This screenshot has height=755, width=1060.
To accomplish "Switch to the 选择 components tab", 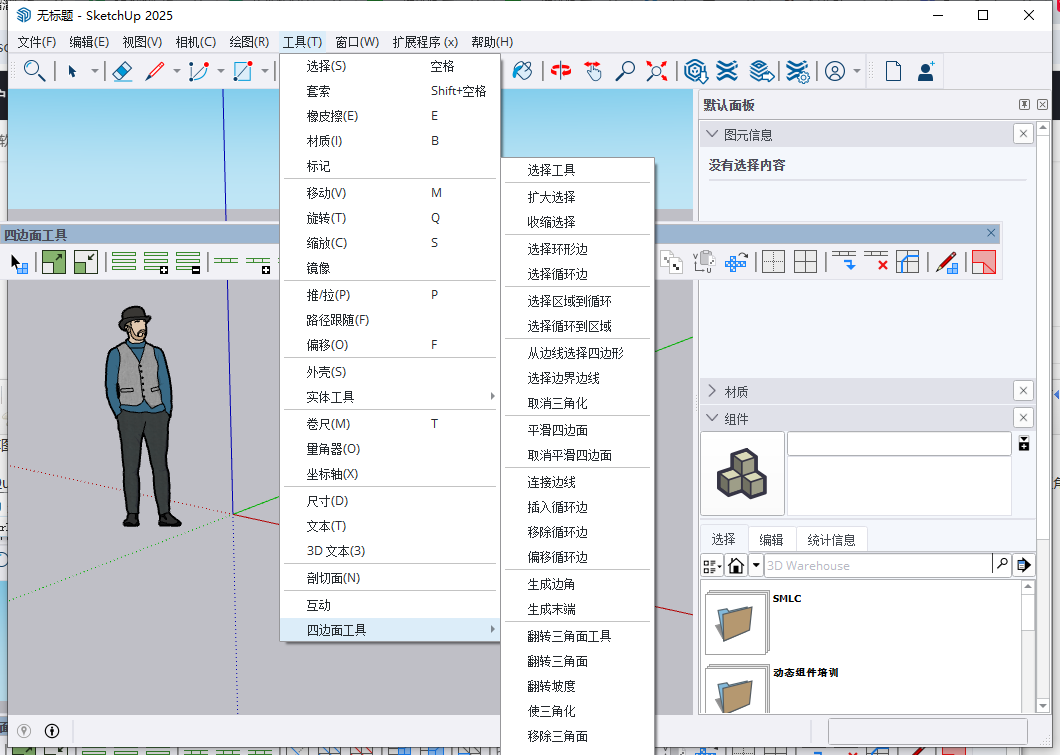I will point(723,539).
